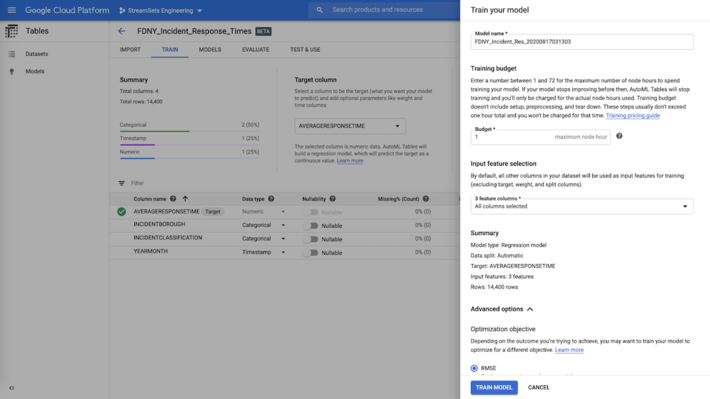
Task: Click the Filter text field
Action: (137, 183)
